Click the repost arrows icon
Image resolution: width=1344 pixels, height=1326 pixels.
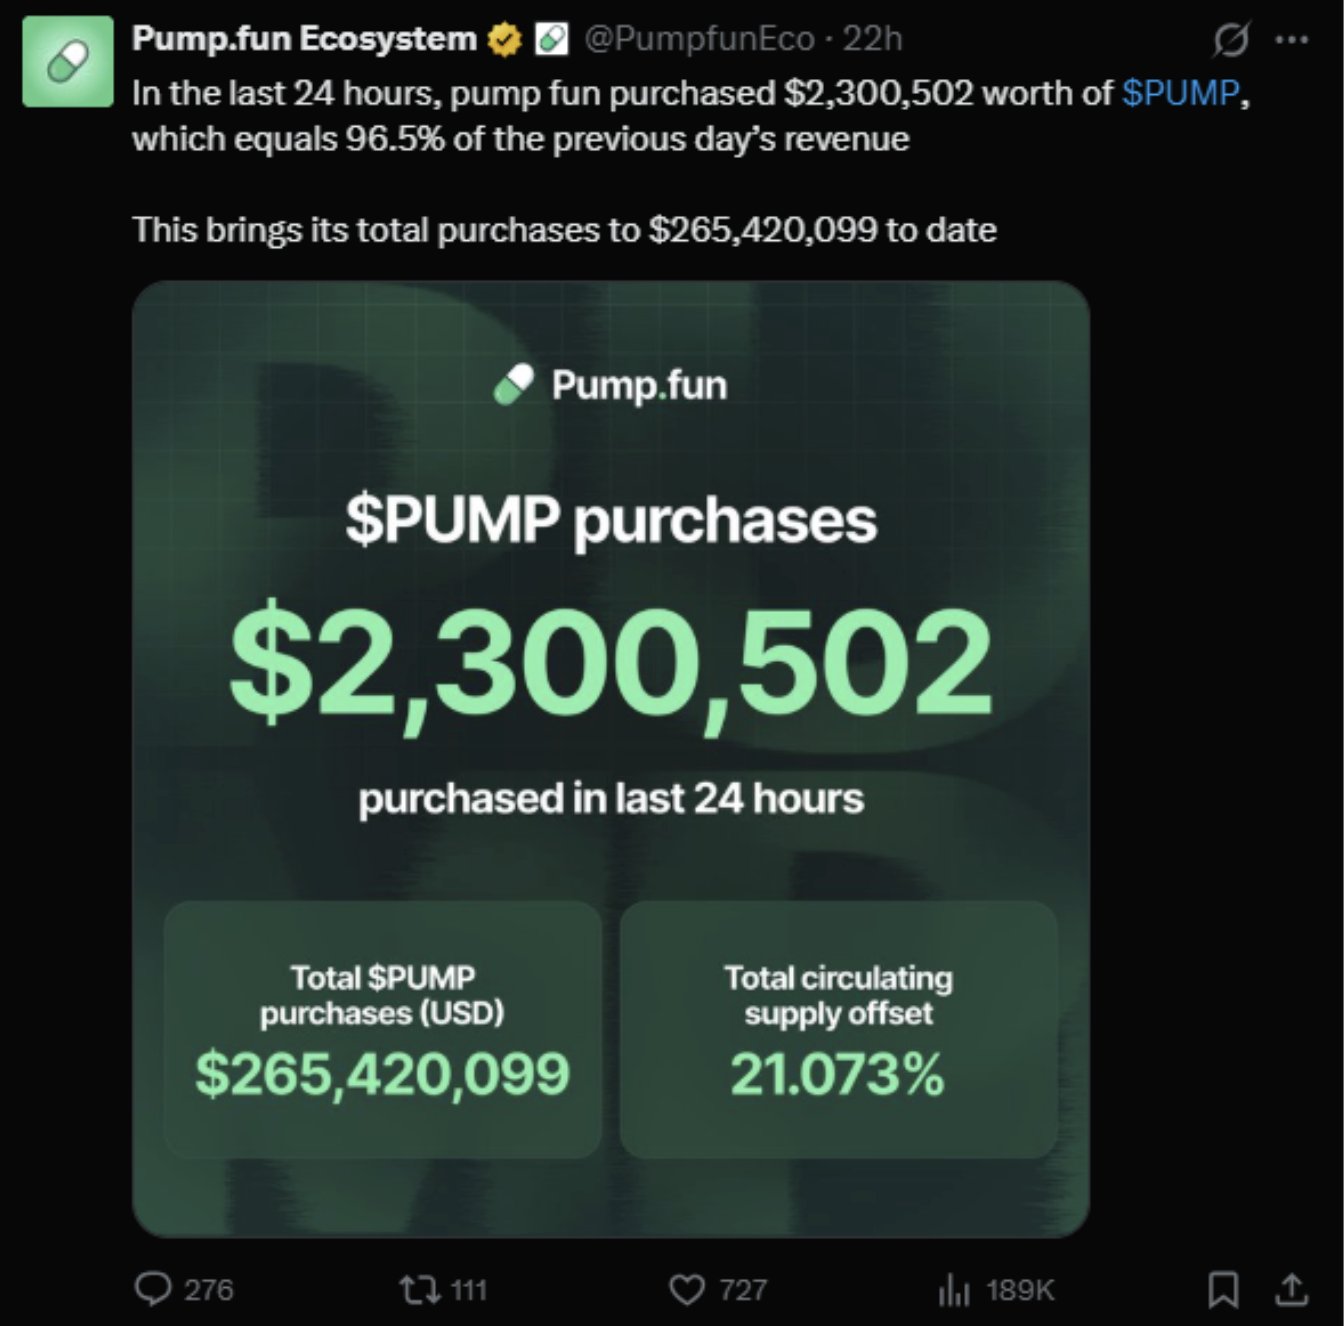[x=420, y=1289]
